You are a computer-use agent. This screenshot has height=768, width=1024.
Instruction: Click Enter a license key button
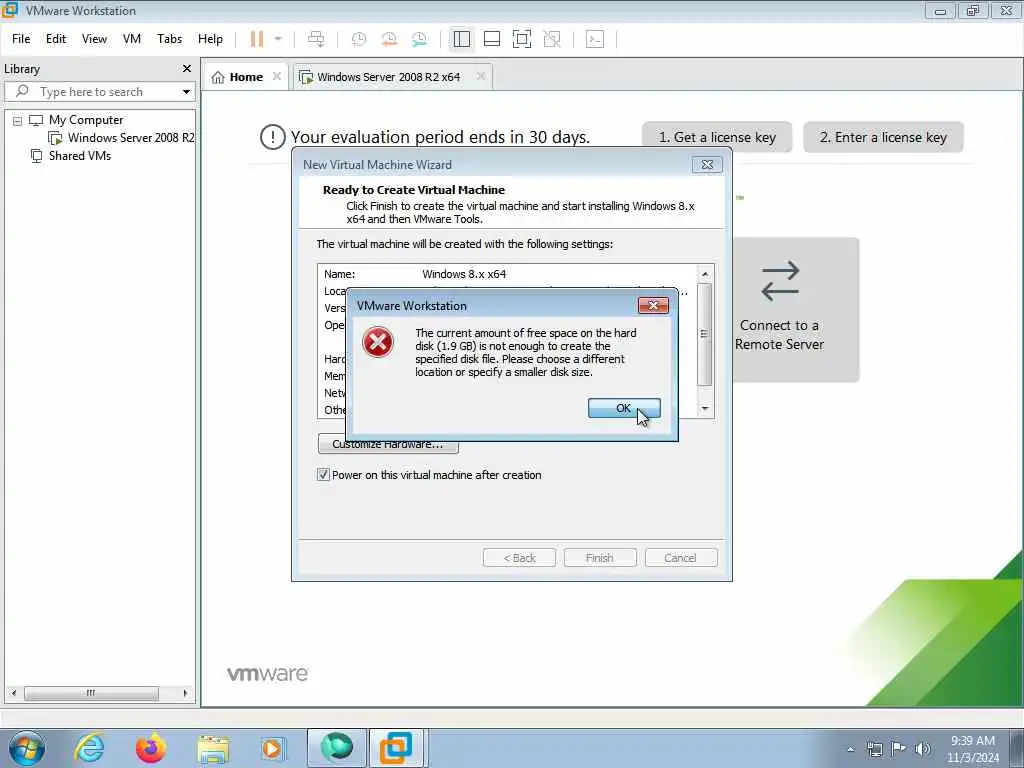click(883, 137)
